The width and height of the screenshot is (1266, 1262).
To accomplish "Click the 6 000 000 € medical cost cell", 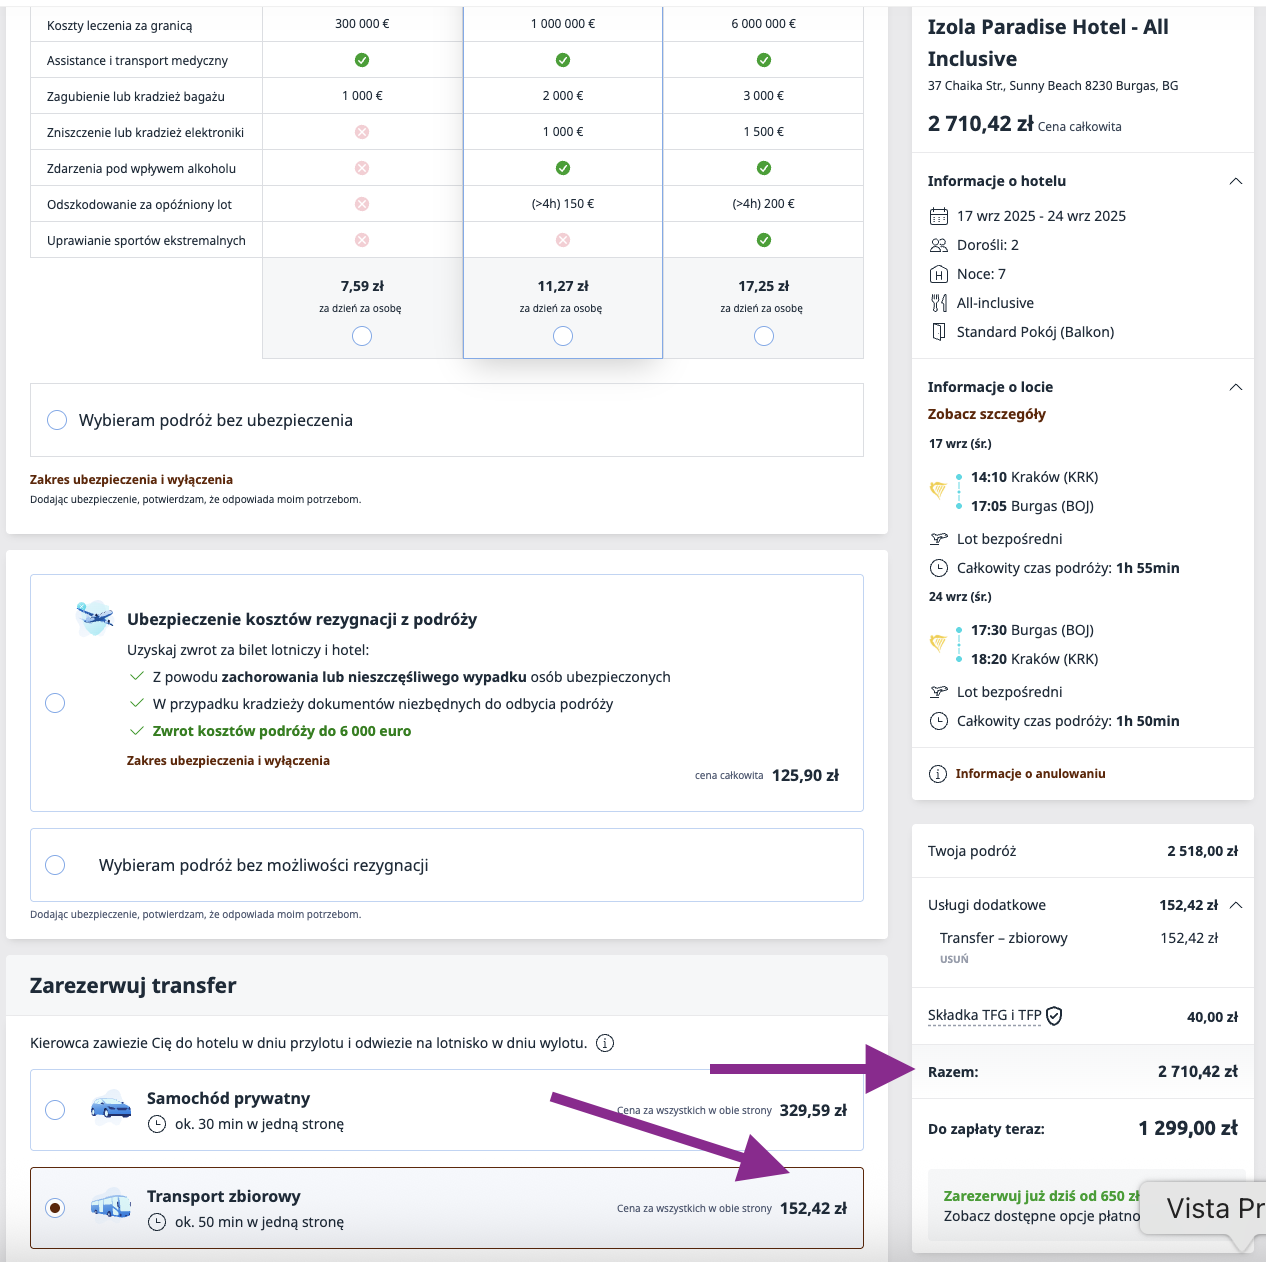I will (764, 23).
